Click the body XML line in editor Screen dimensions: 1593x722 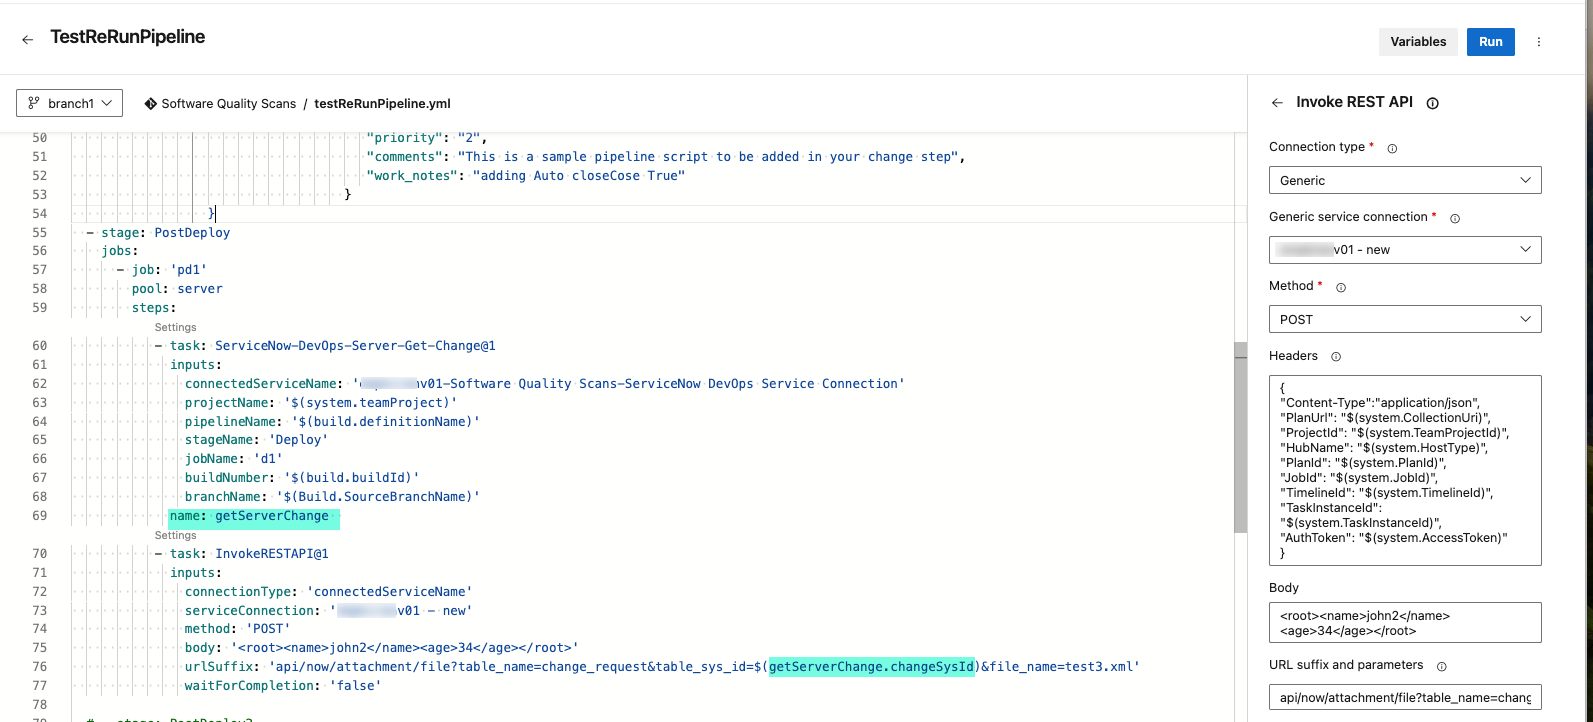click(x=381, y=648)
